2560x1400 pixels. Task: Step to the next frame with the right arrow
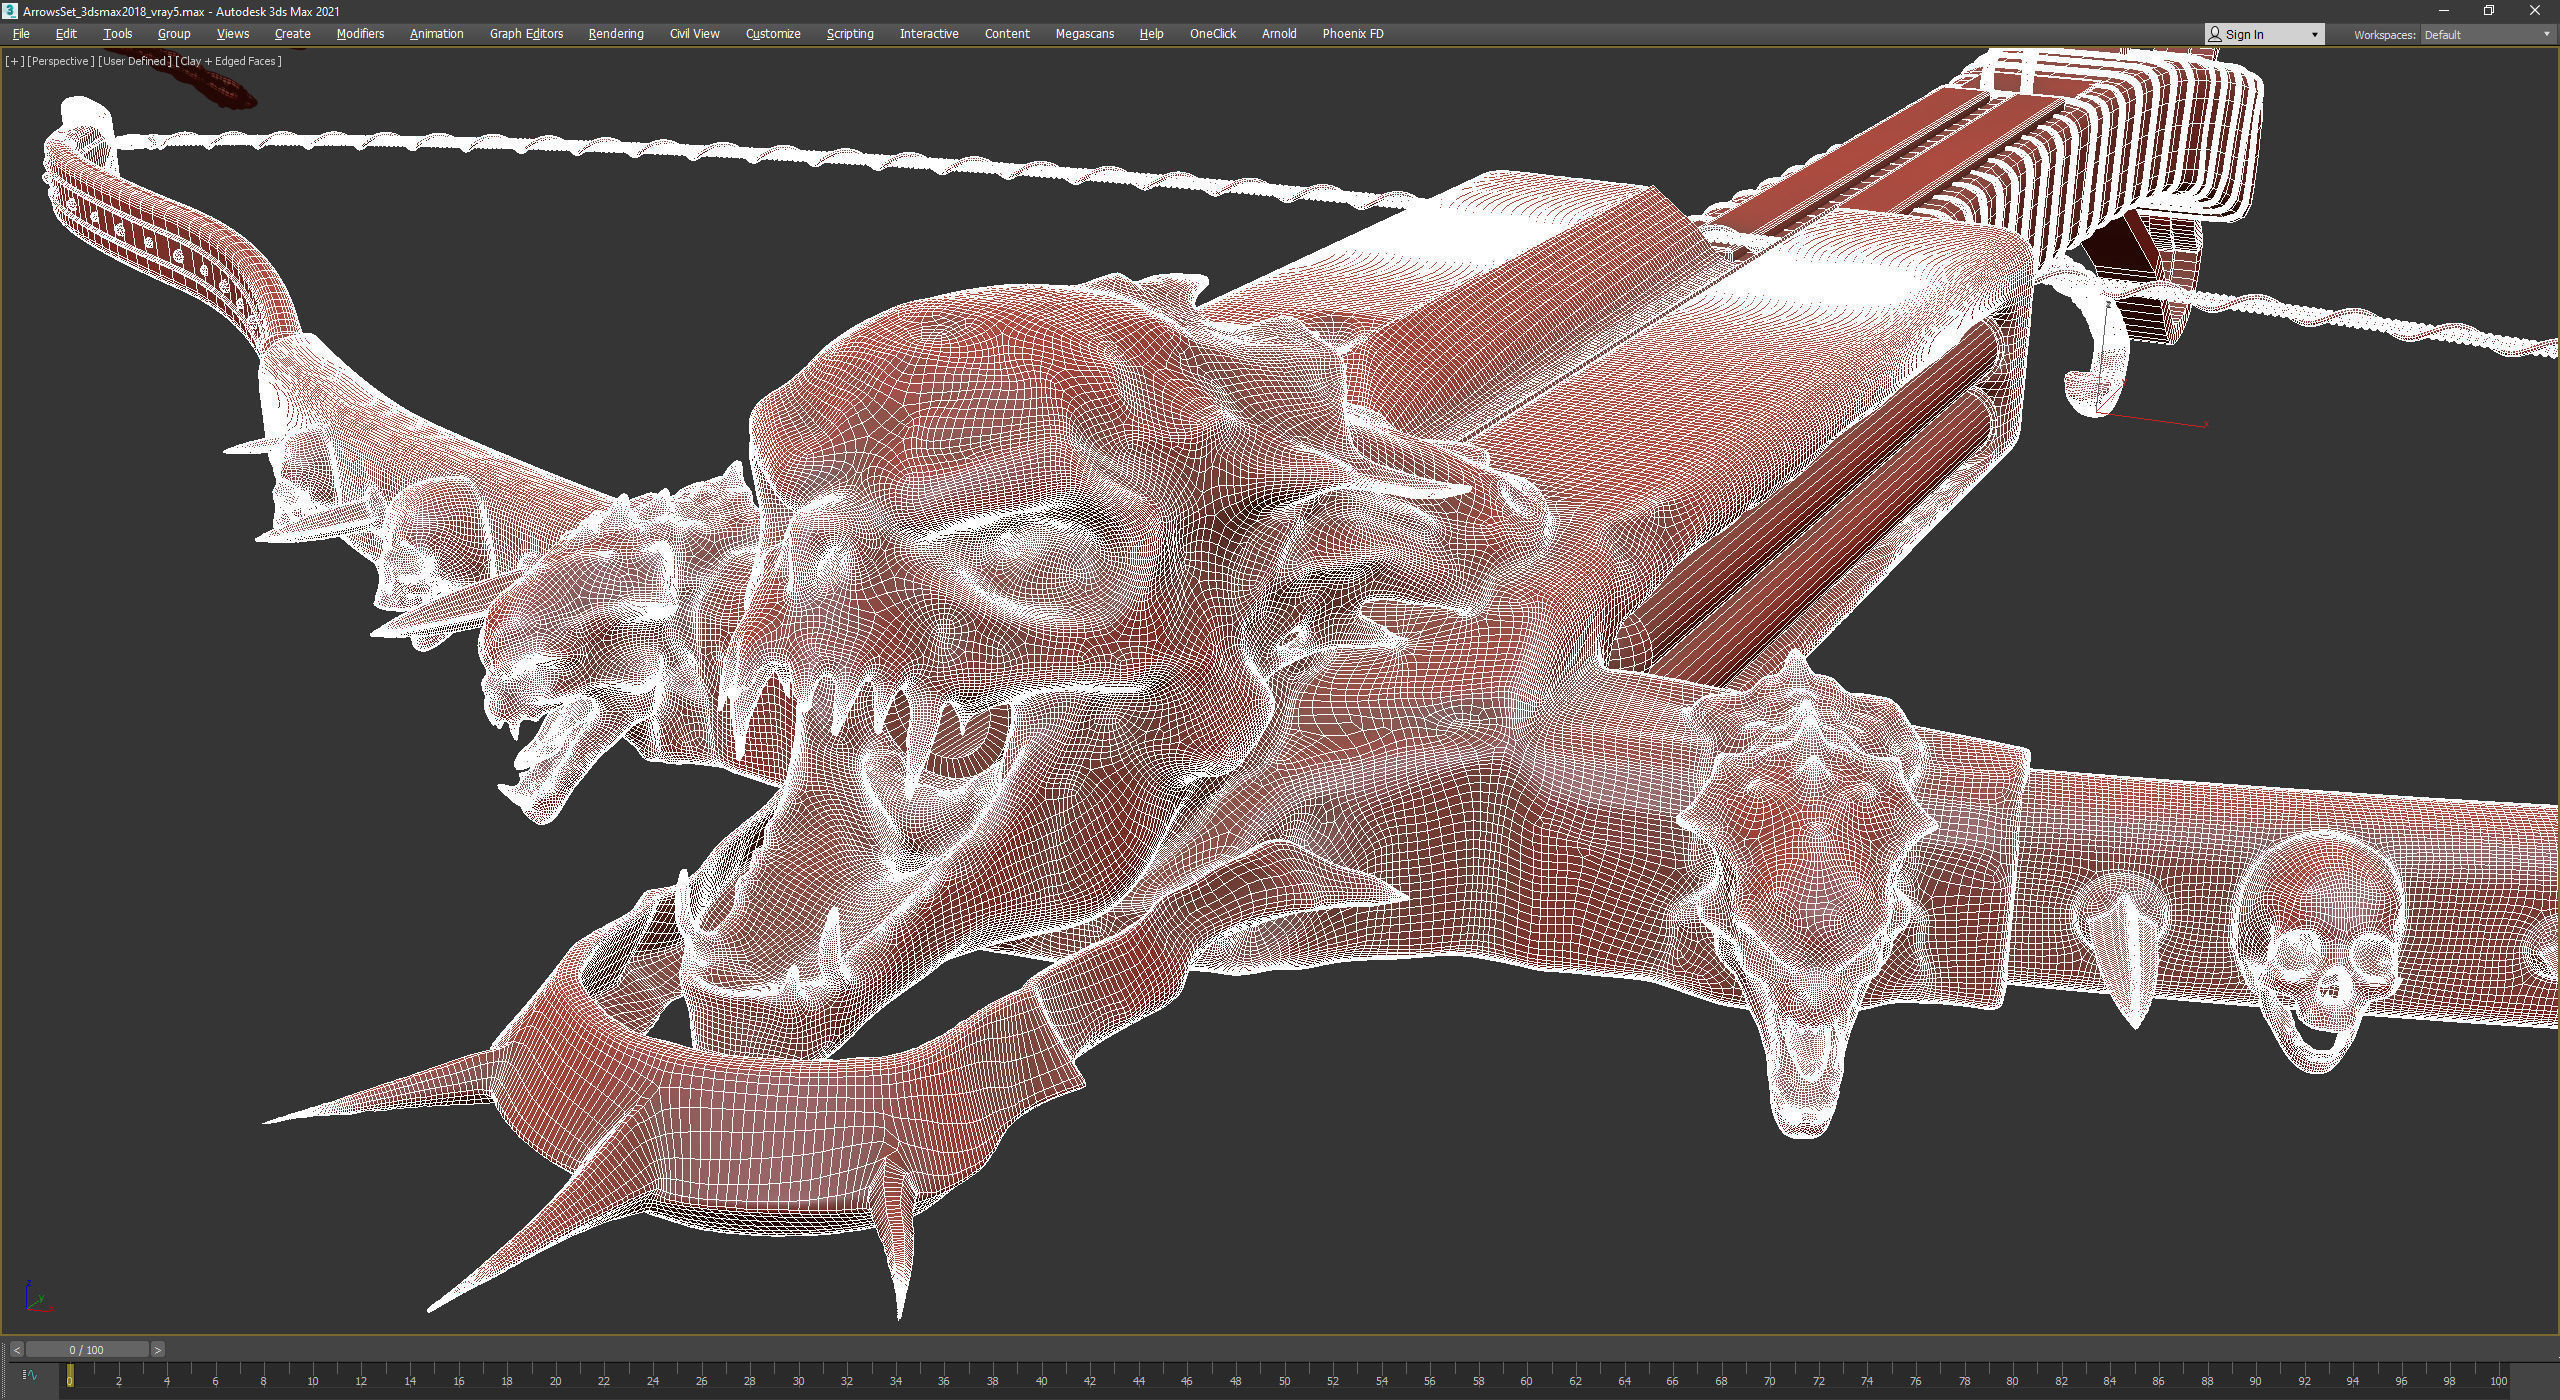pyautogui.click(x=158, y=1350)
